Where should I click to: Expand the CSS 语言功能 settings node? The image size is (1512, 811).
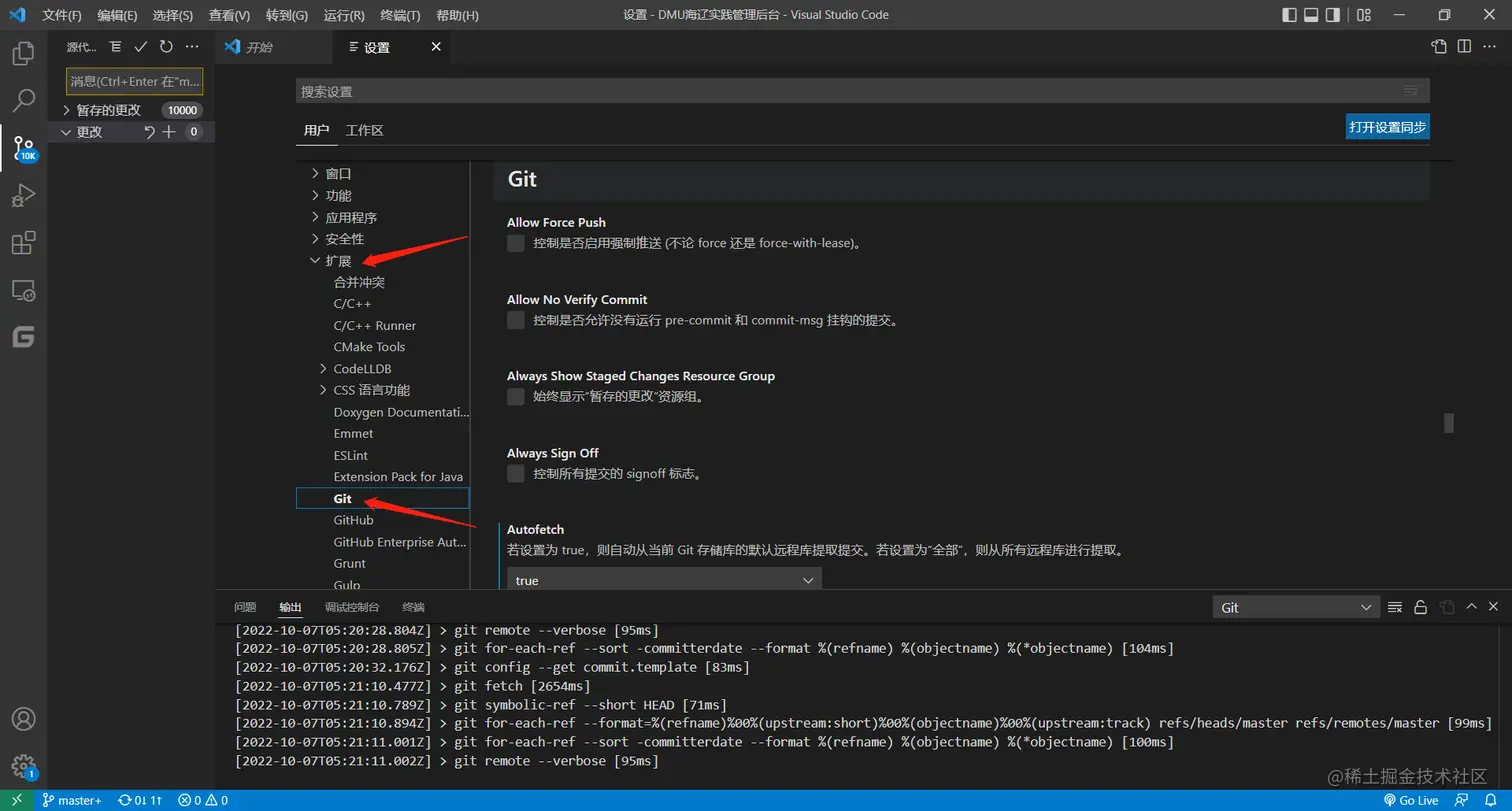pos(324,390)
